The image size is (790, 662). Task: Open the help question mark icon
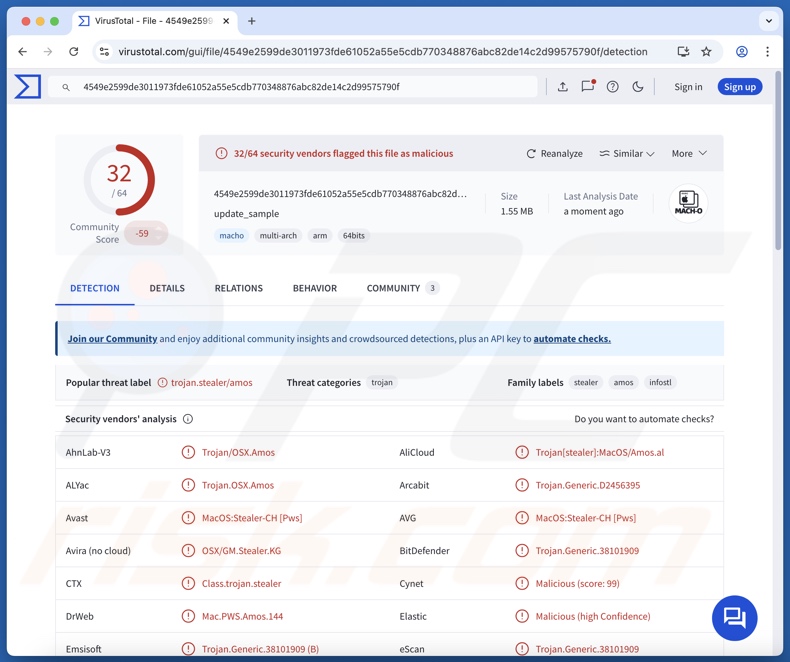[613, 87]
